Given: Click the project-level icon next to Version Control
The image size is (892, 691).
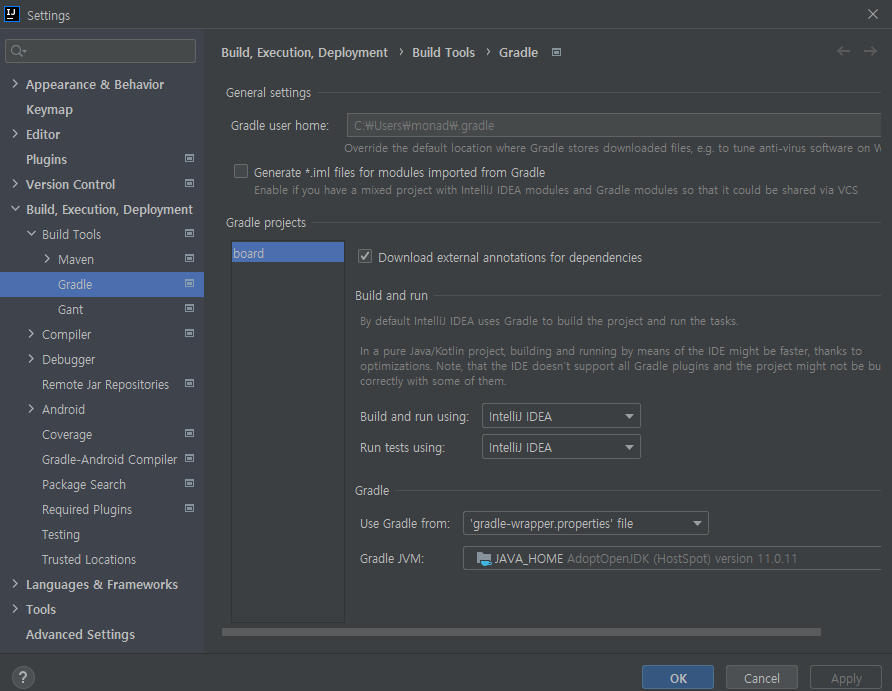Looking at the screenshot, I should point(189,183).
